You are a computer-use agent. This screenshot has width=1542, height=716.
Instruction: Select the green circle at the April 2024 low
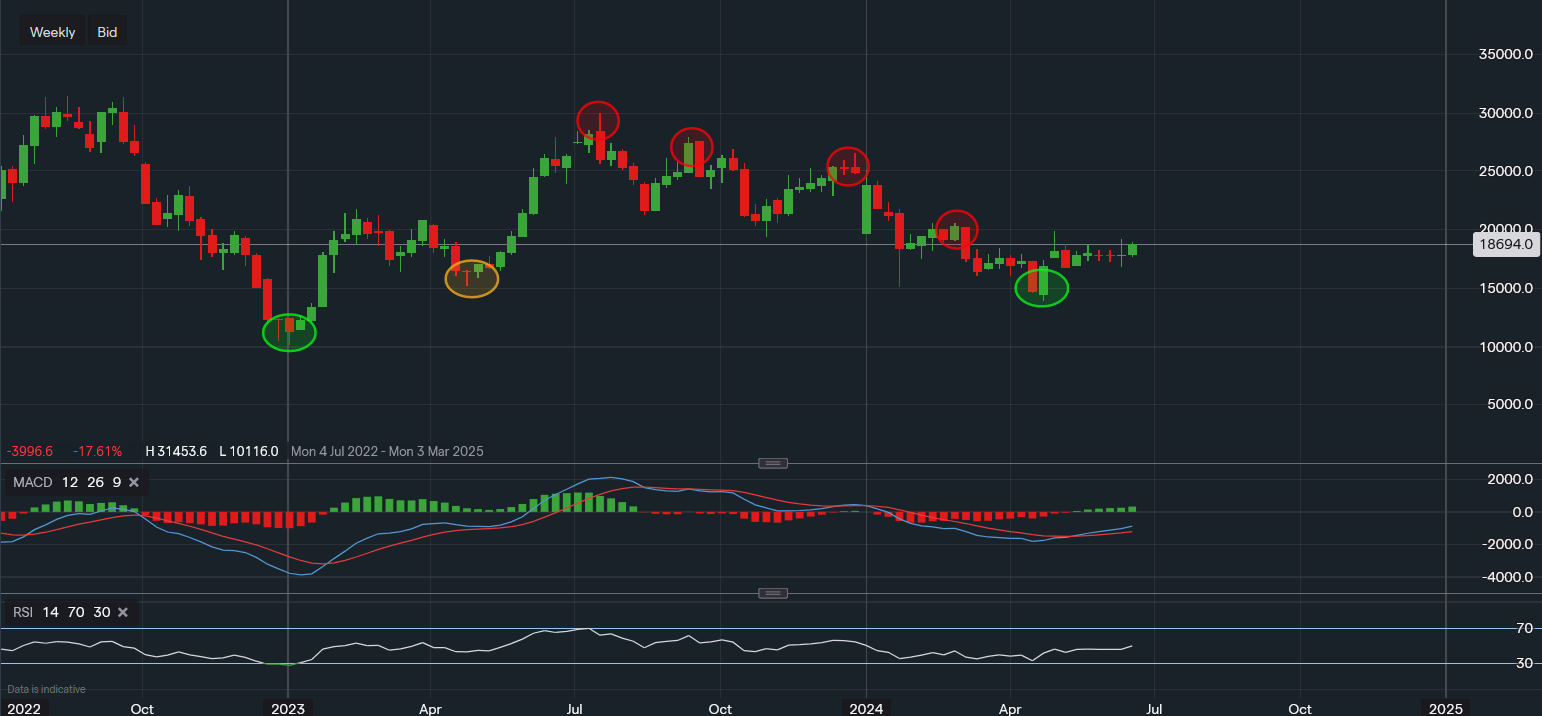(x=1041, y=288)
